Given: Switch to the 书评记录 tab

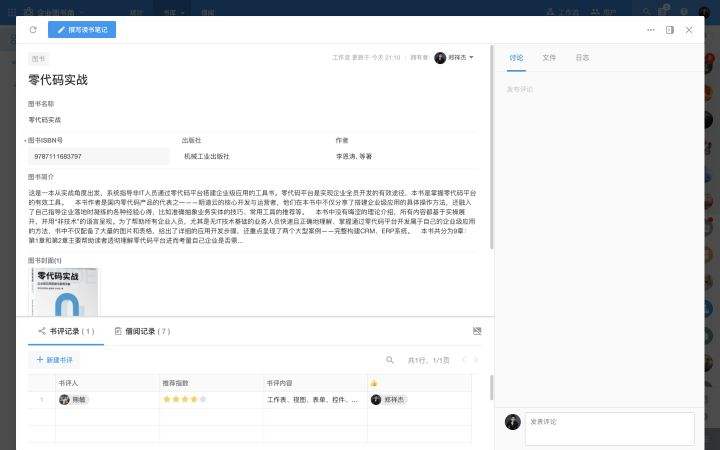Looking at the screenshot, I should tap(66, 331).
